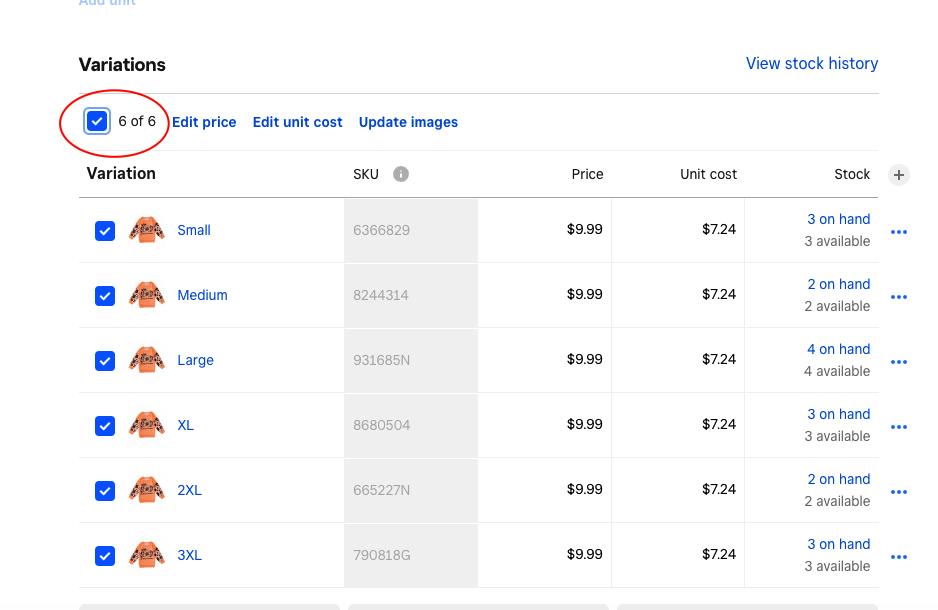Uncheck the 2XL variation checkbox
This screenshot has height=610, width=938.
tap(105, 491)
